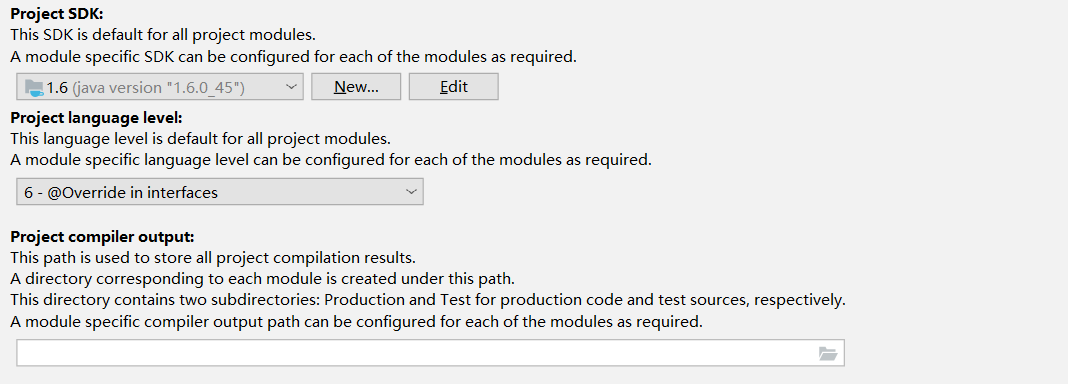Expand the language level dropdown chevron
The height and width of the screenshot is (384, 1068).
click(411, 192)
